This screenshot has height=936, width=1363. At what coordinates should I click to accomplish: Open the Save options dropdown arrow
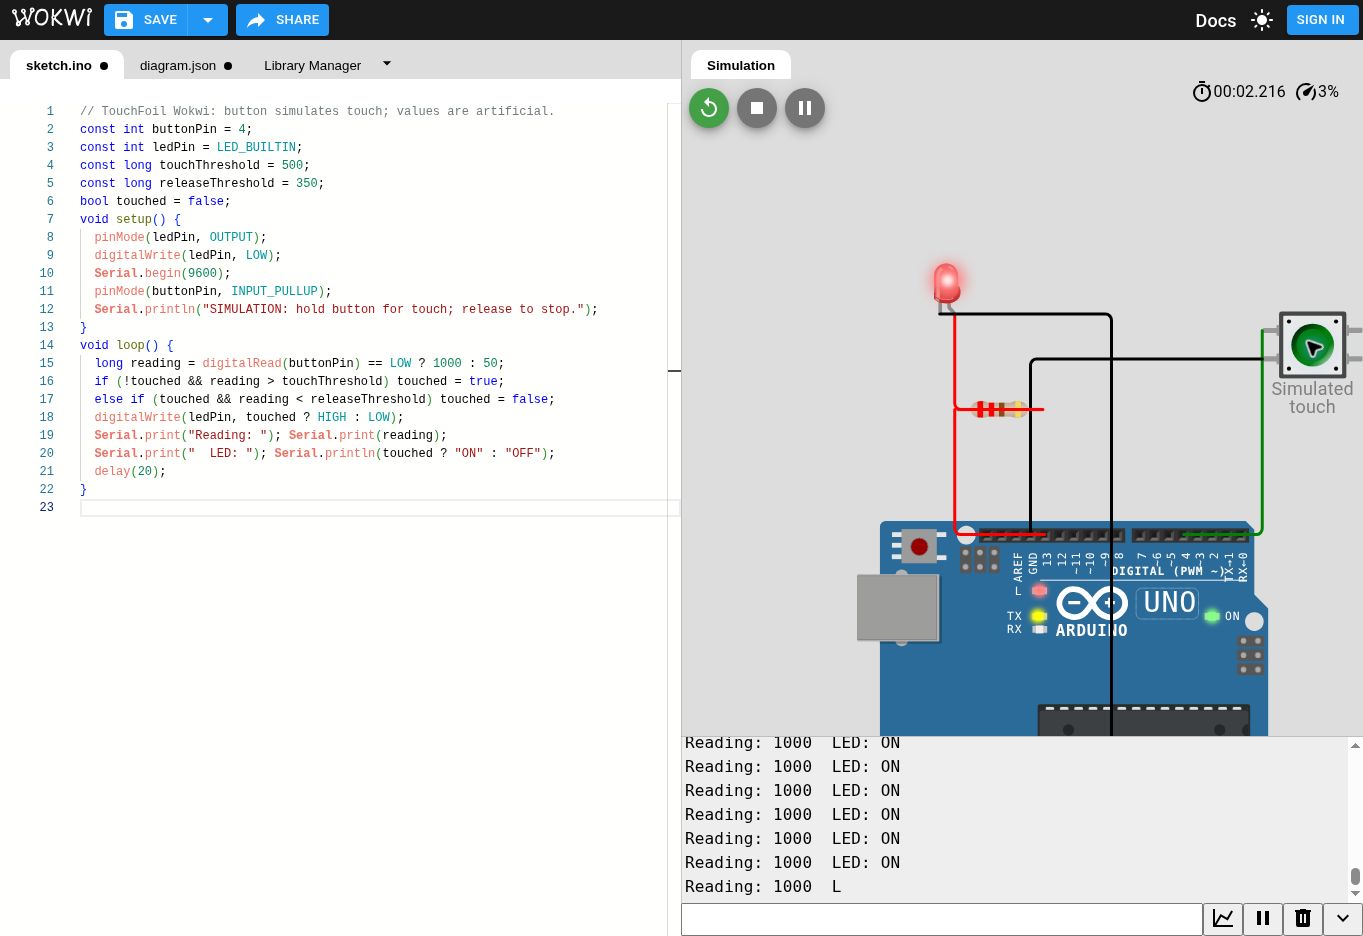(x=208, y=20)
